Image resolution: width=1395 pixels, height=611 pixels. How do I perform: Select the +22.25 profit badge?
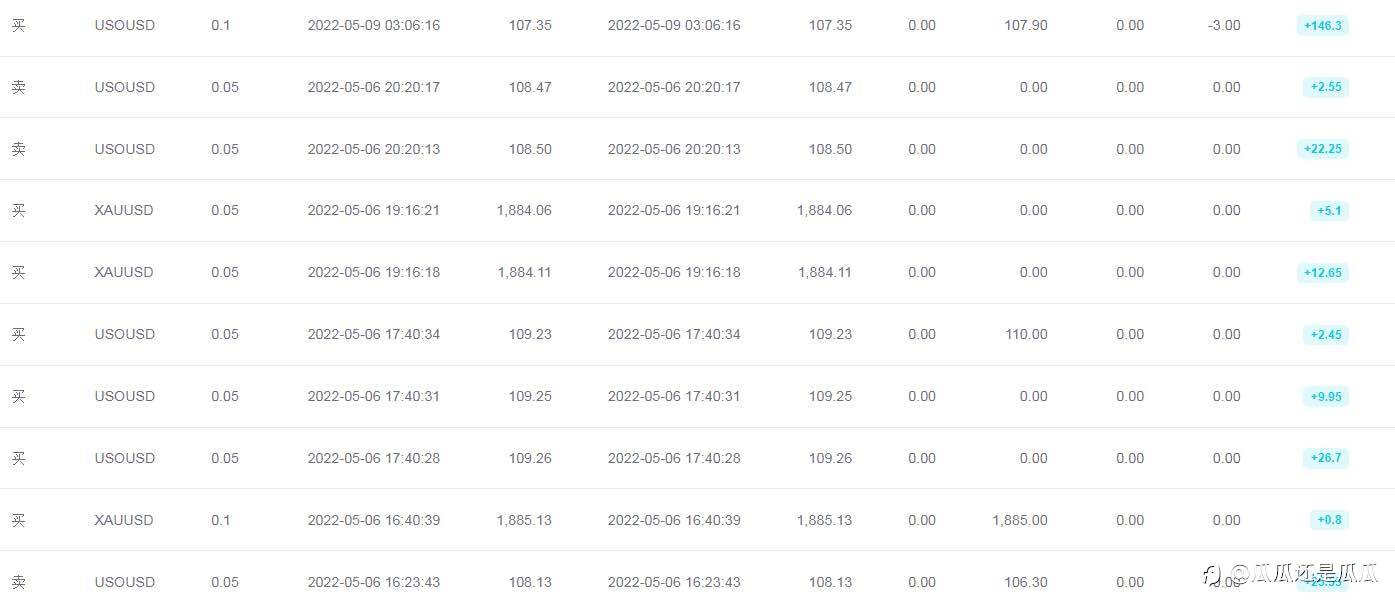click(x=1322, y=149)
